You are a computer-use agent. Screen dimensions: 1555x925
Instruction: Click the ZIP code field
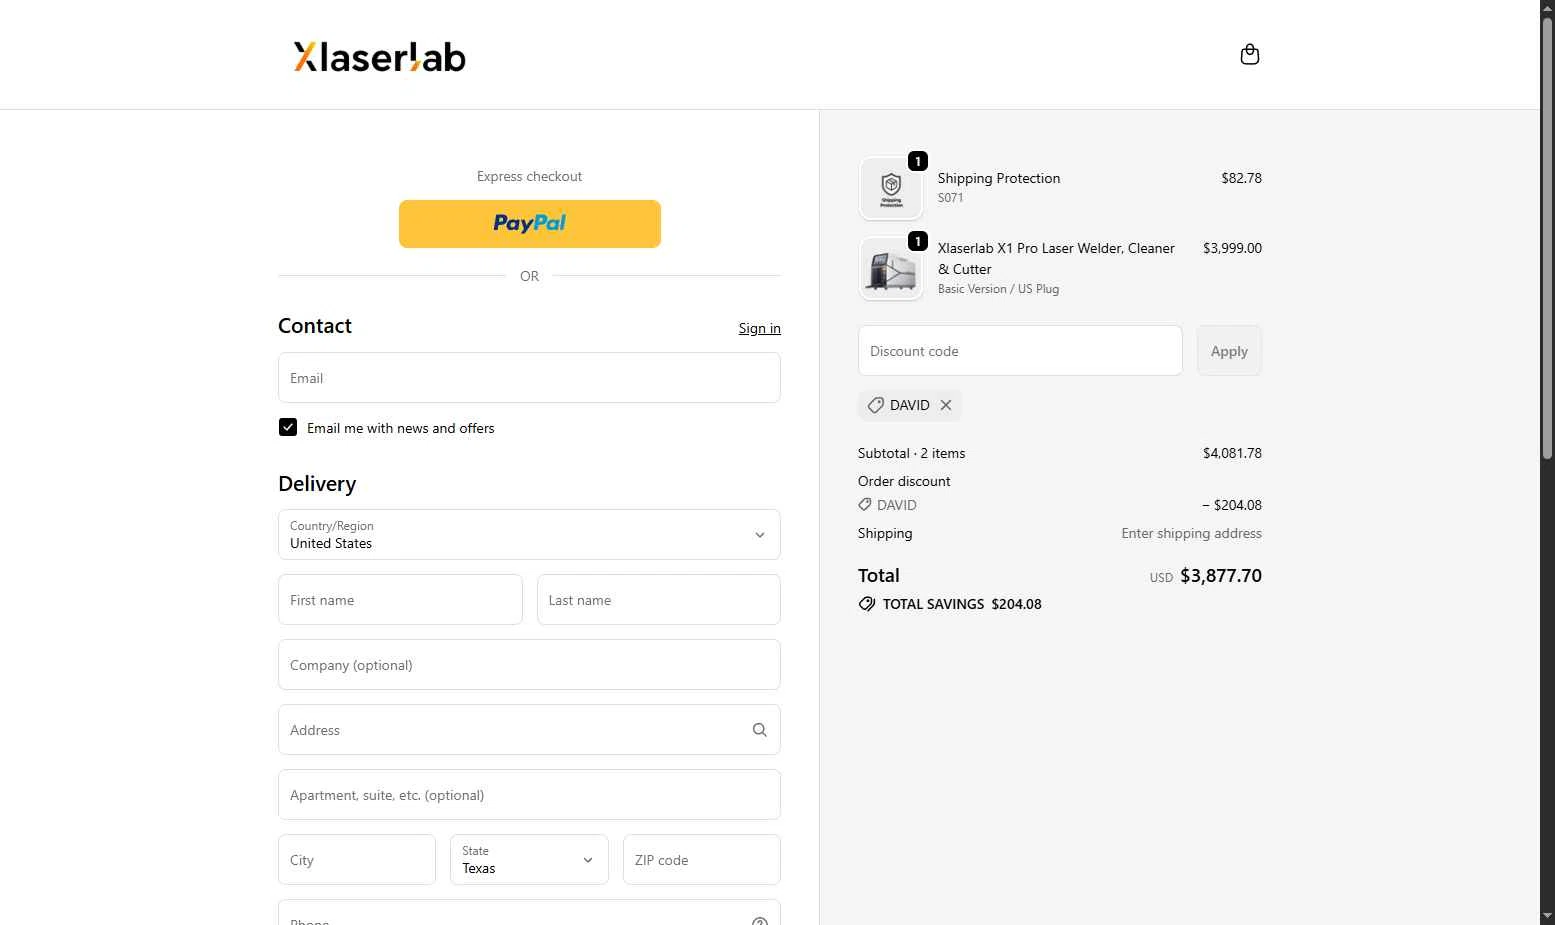pyautogui.click(x=702, y=860)
